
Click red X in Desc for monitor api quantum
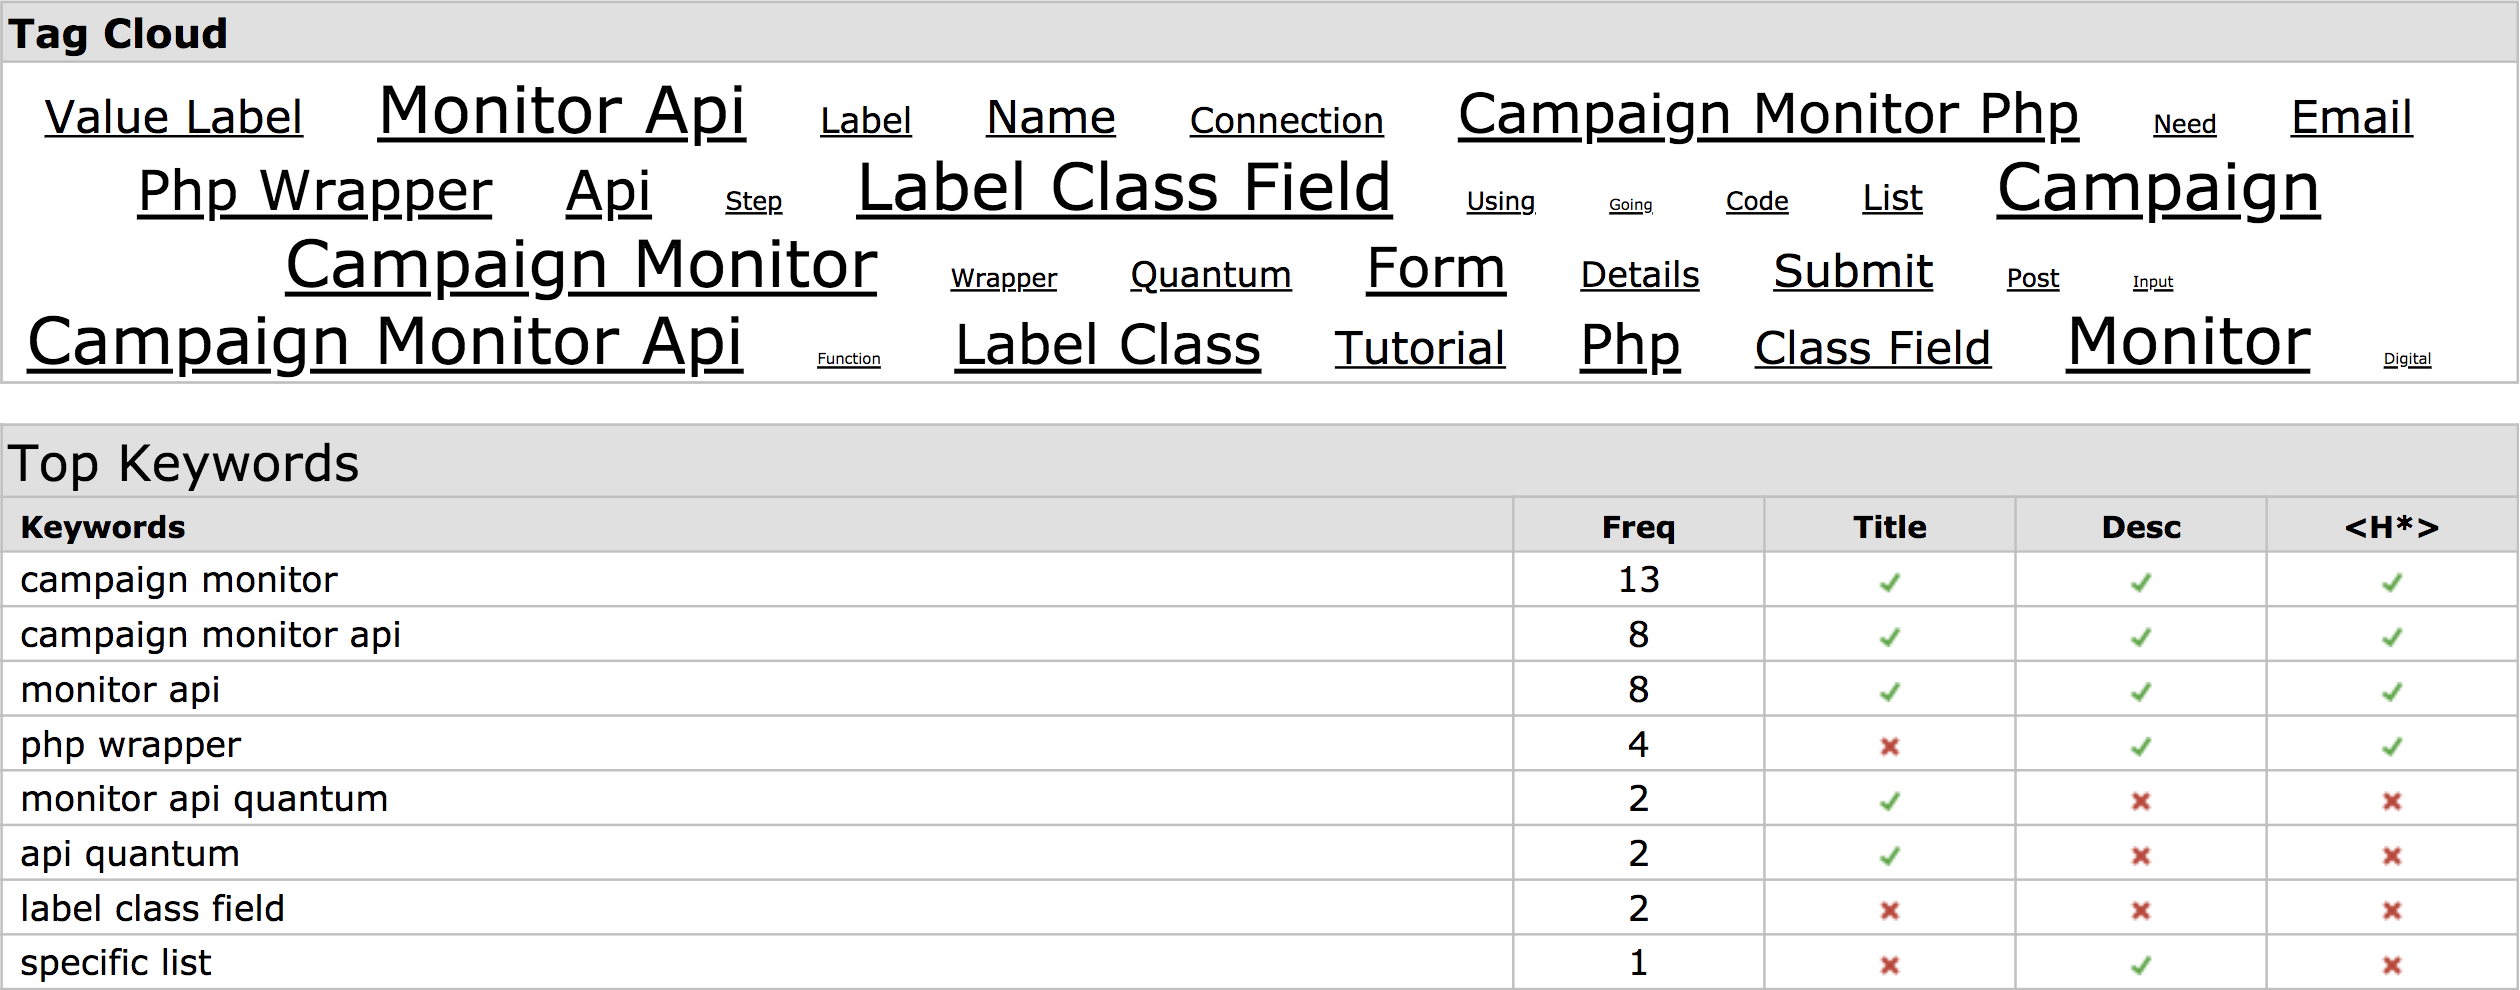2140,801
